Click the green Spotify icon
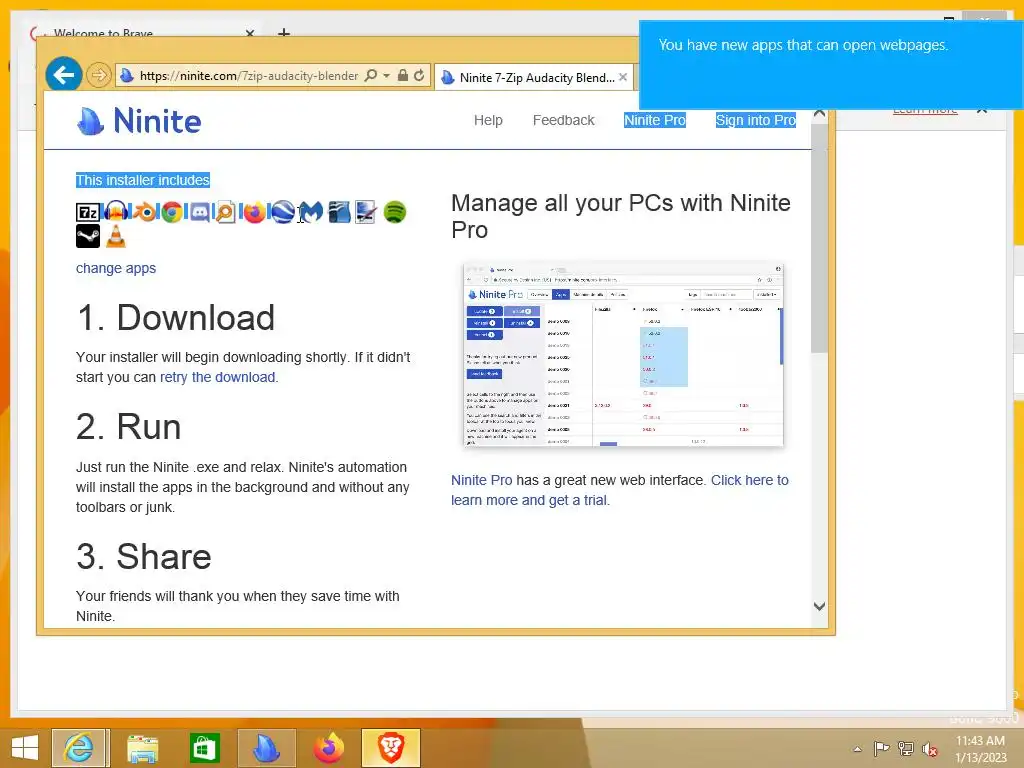Screen dimensions: 1024x768 point(394,212)
